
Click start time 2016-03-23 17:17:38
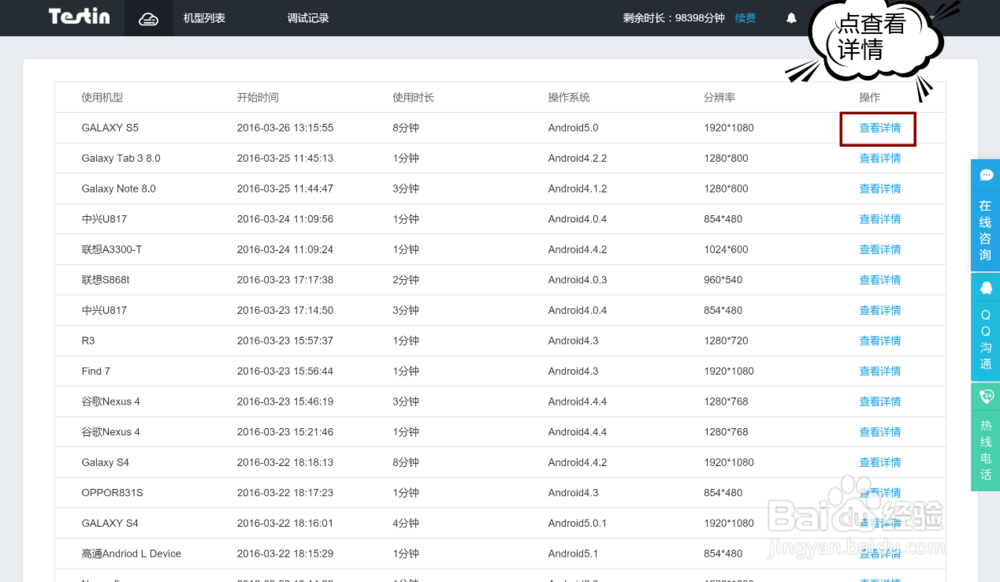[x=285, y=280]
